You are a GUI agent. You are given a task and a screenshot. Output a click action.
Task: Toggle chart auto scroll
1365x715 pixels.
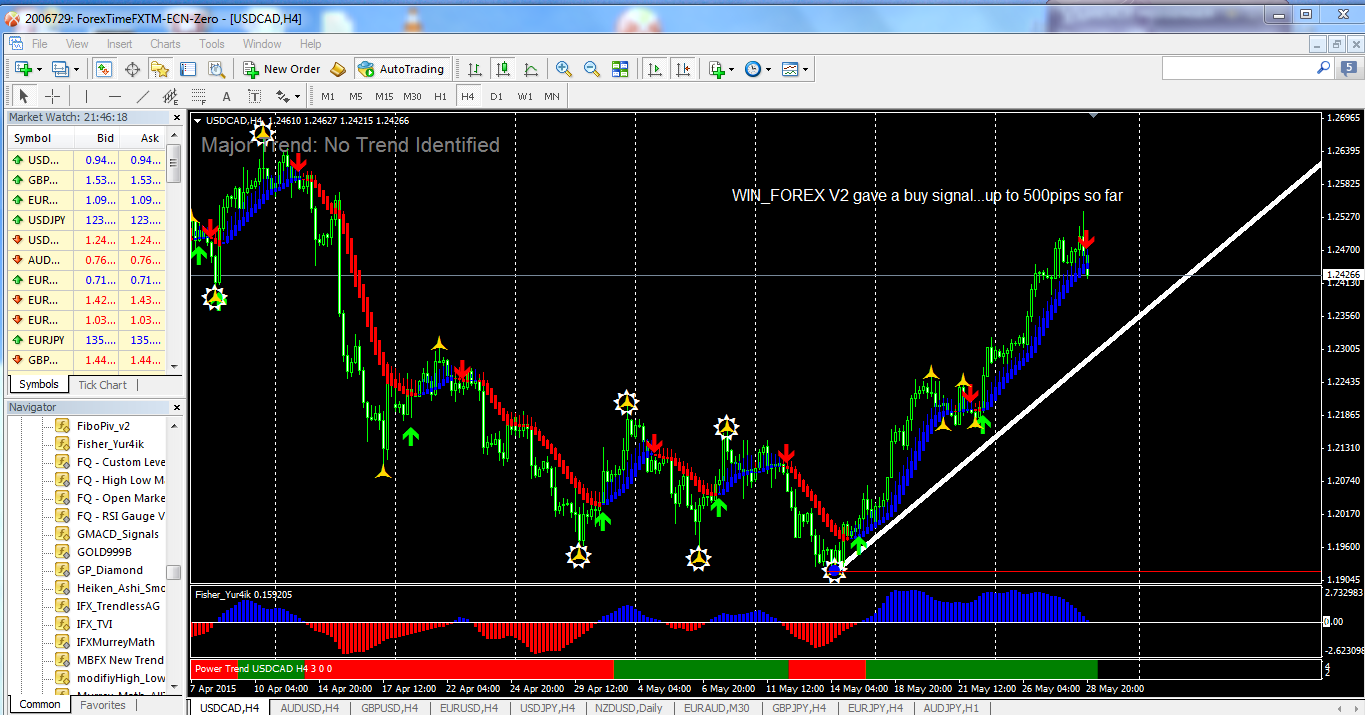click(655, 69)
